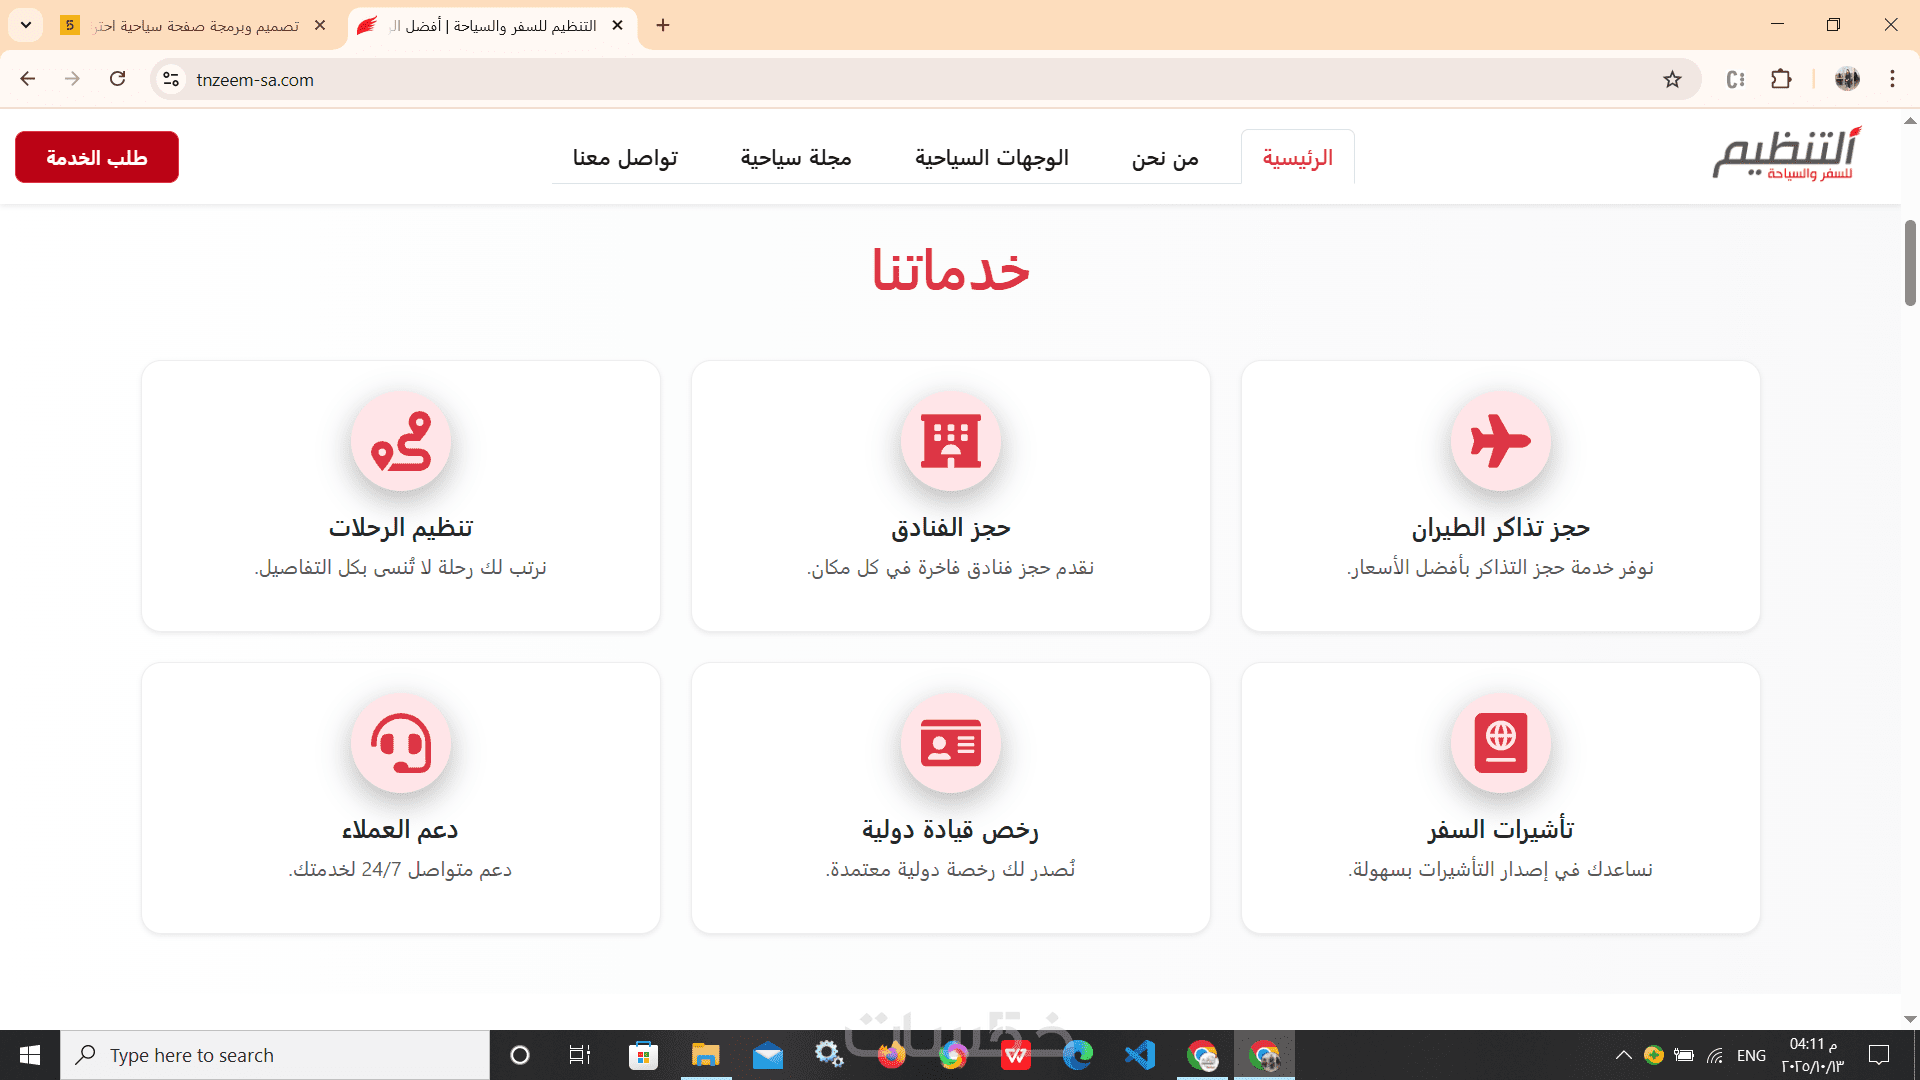Click the trip route planning icon
The width and height of the screenshot is (1920, 1080).
click(x=400, y=441)
